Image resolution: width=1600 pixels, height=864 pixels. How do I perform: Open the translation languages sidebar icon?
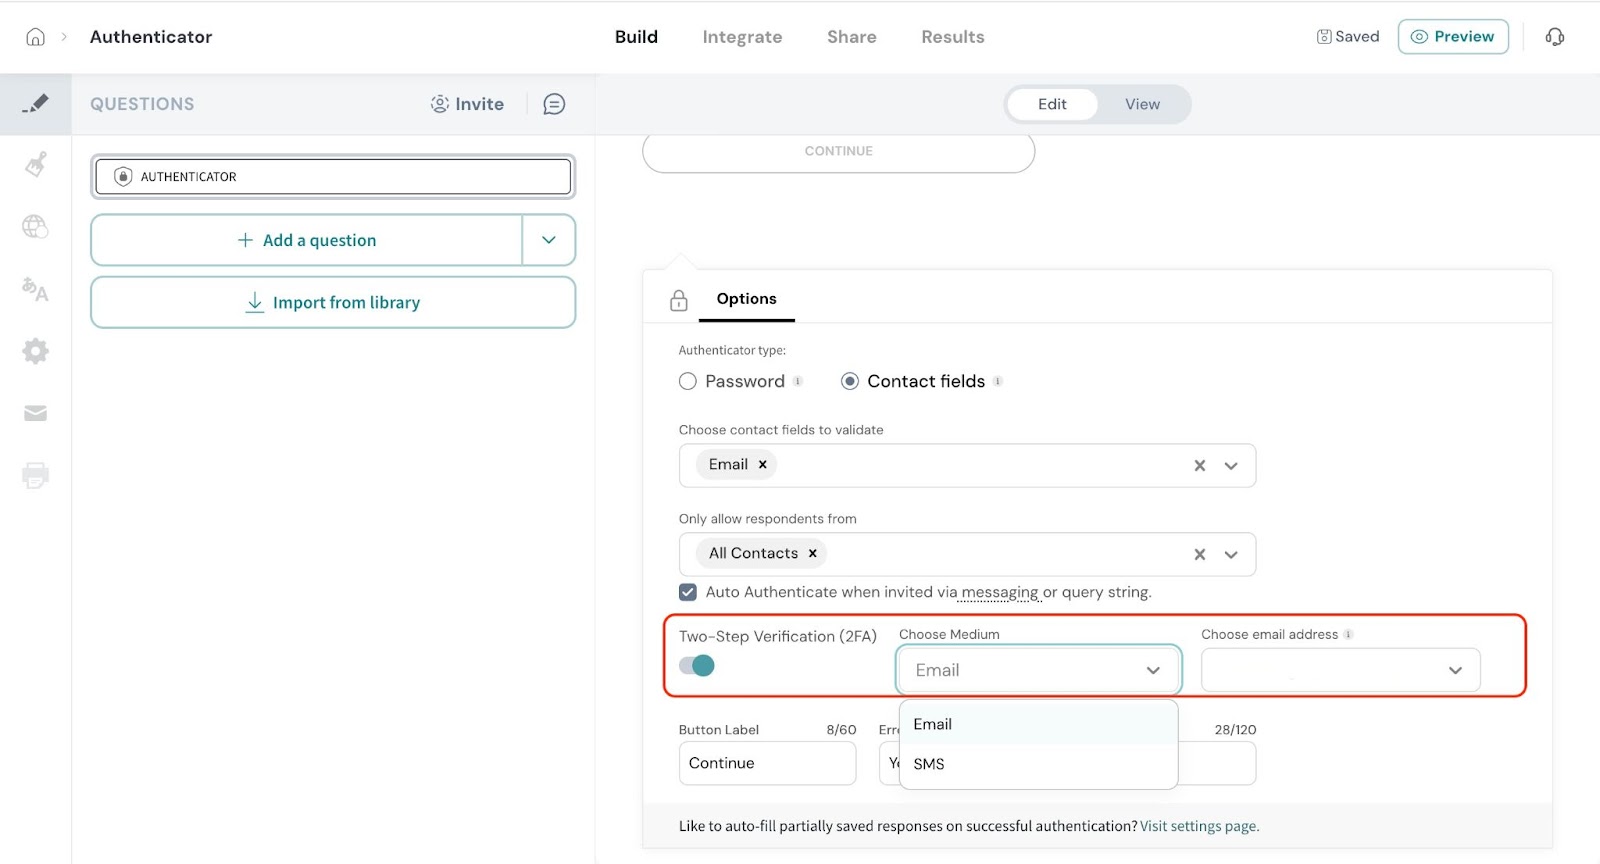35,290
